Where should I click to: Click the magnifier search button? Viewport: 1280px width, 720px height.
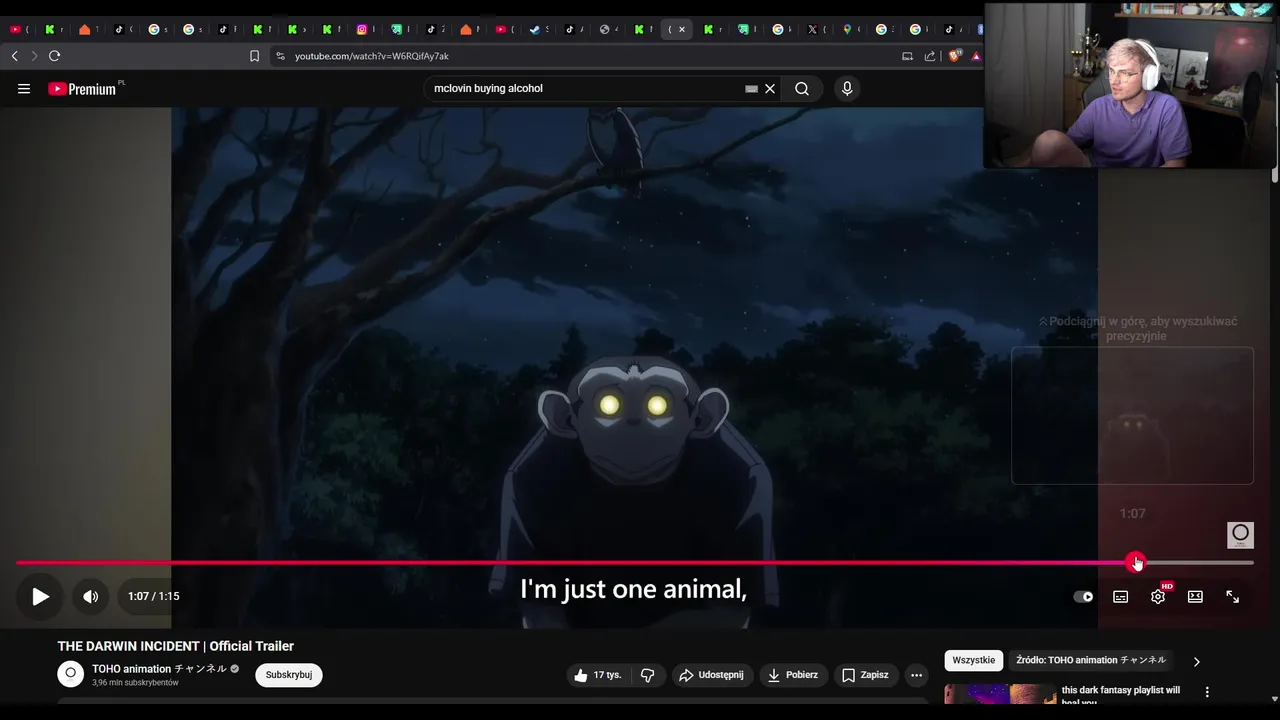click(x=802, y=89)
